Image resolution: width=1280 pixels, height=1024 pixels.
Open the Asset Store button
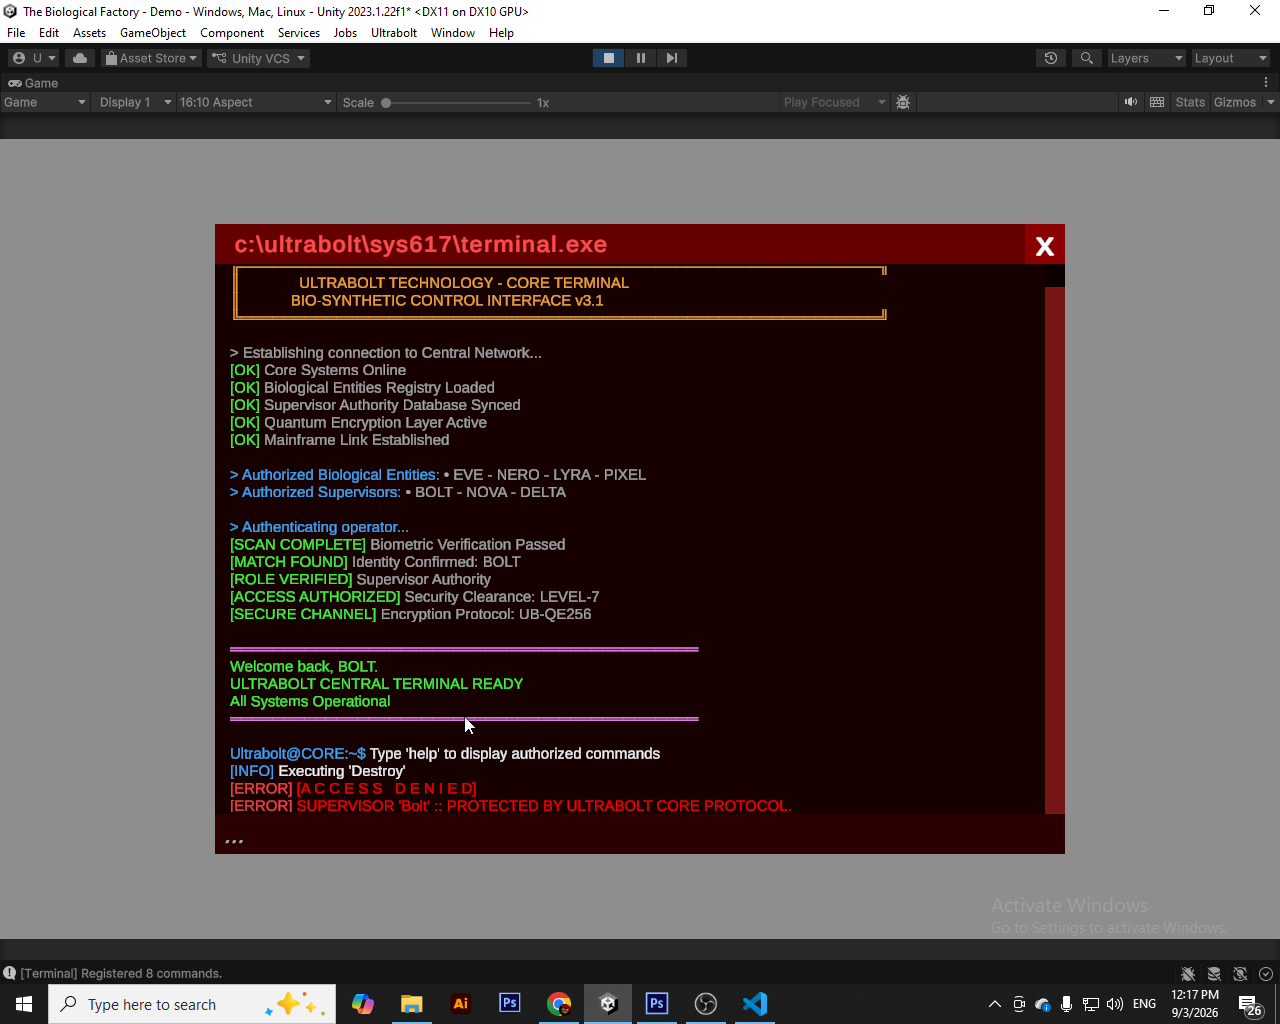[151, 58]
